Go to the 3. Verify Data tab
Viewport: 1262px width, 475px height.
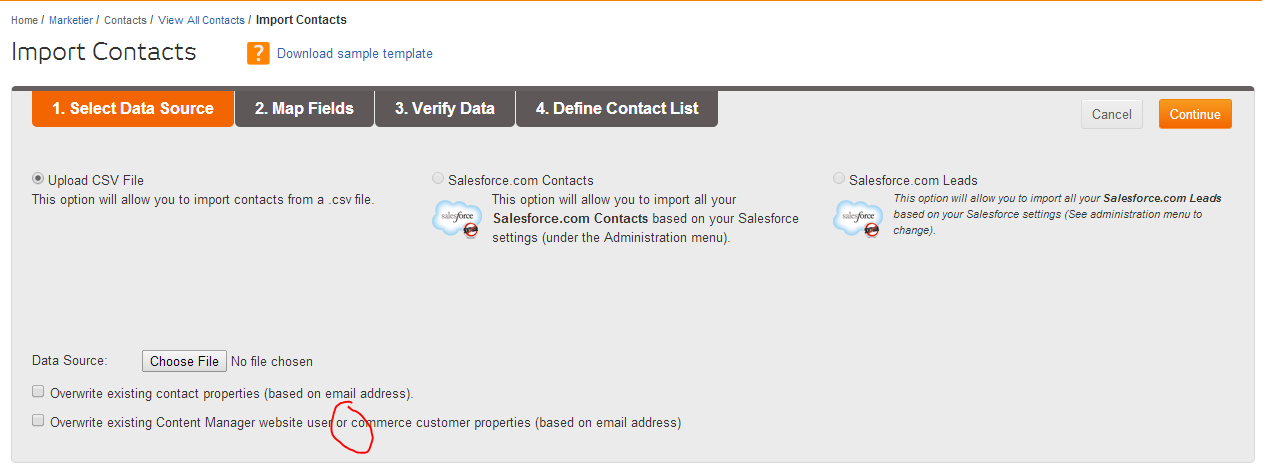coord(445,109)
